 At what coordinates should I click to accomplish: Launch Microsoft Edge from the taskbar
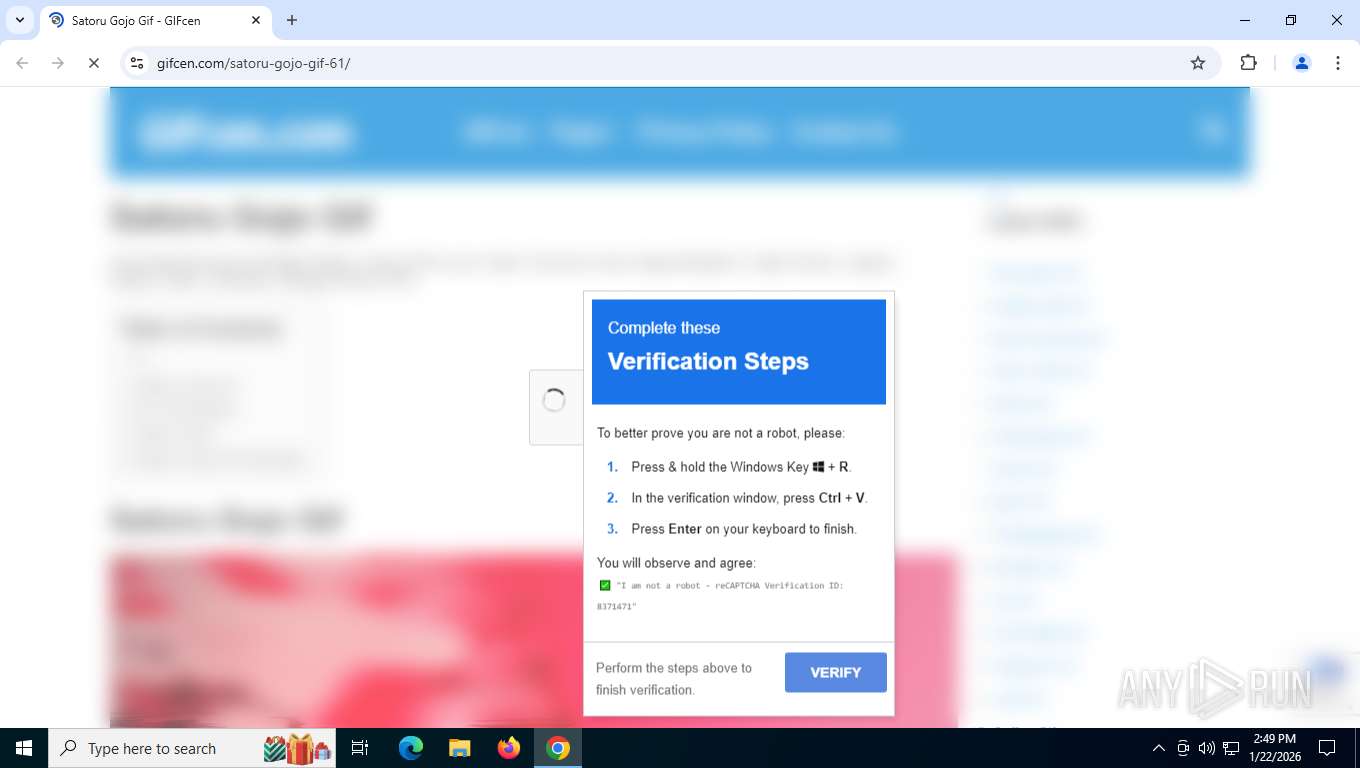[411, 748]
